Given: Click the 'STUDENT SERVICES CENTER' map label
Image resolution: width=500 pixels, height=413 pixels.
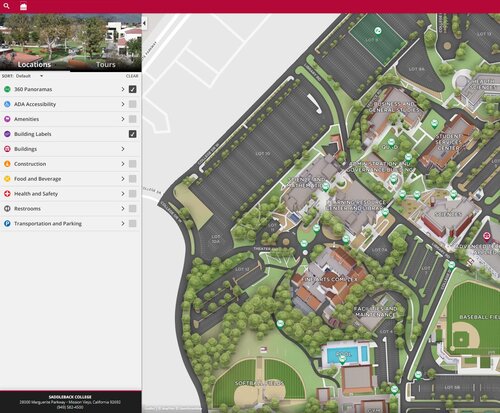Looking at the screenshot, I should [x=448, y=142].
